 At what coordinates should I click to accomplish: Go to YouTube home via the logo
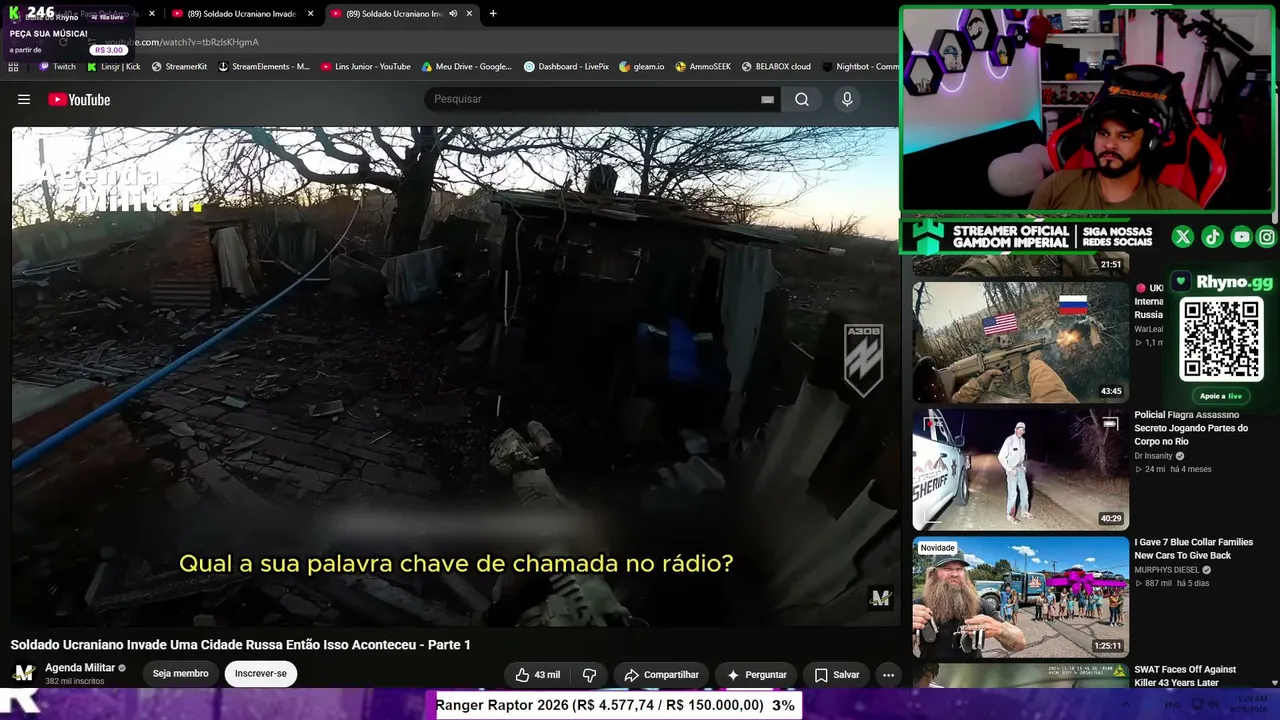(79, 99)
